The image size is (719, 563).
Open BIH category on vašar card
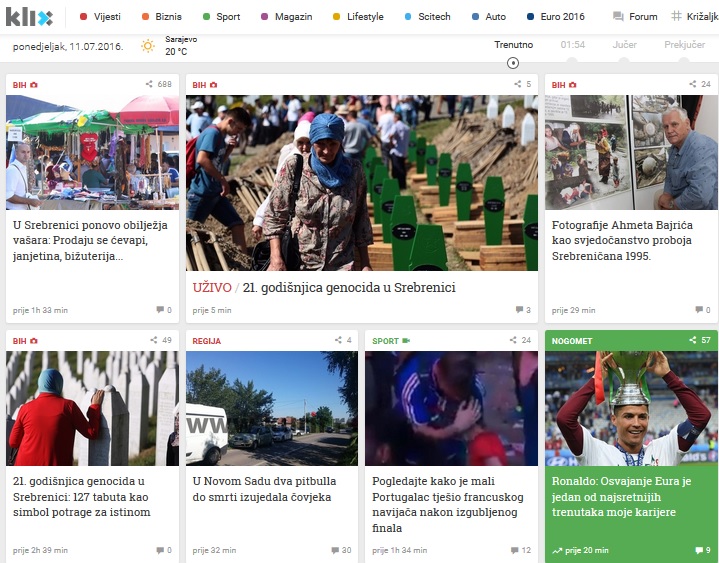(19, 85)
